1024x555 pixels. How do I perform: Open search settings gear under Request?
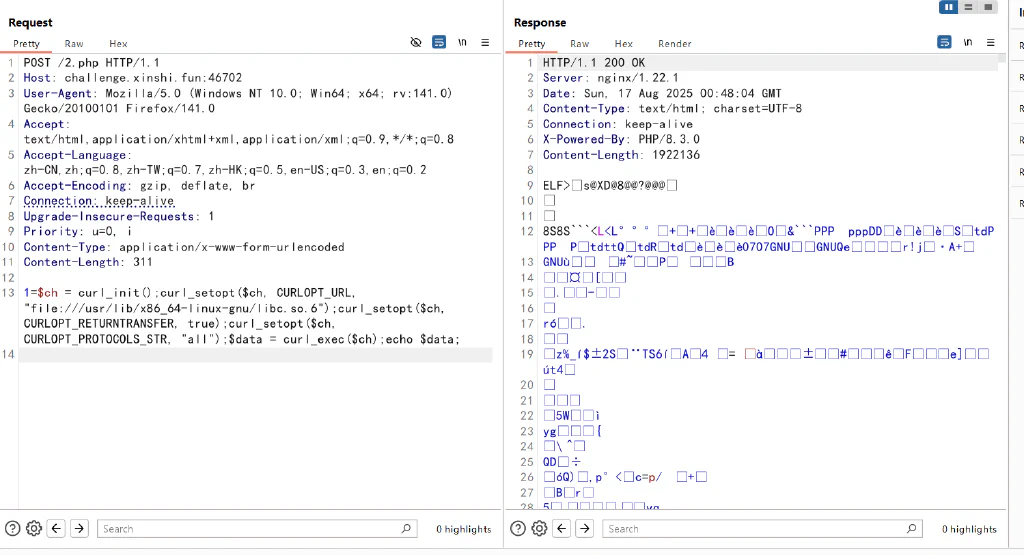coord(34,528)
